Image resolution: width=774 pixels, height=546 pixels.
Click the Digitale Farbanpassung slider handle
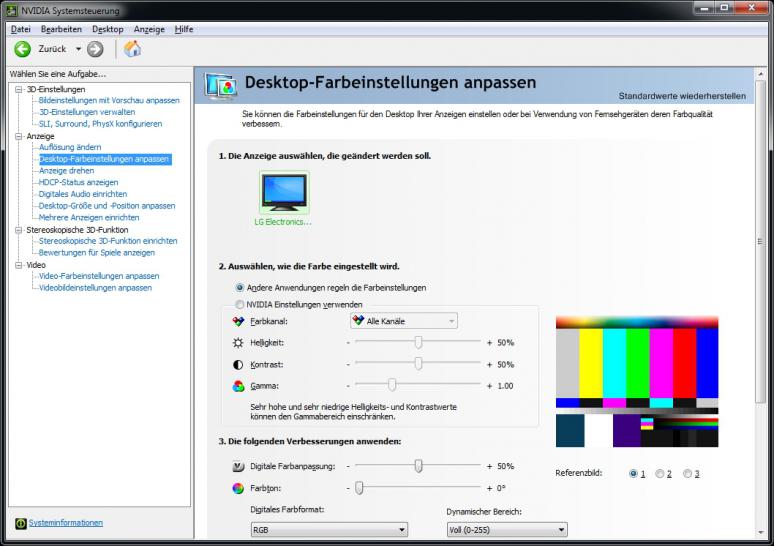(x=418, y=466)
